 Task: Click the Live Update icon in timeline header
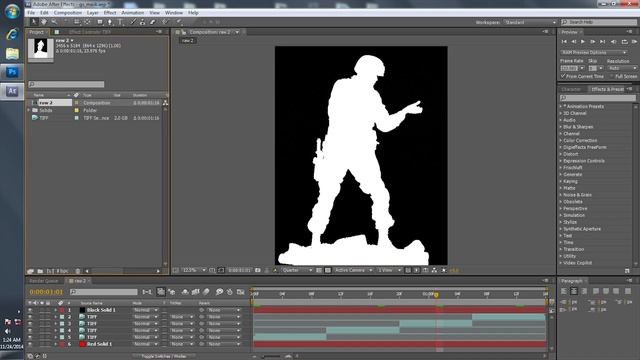(161, 292)
